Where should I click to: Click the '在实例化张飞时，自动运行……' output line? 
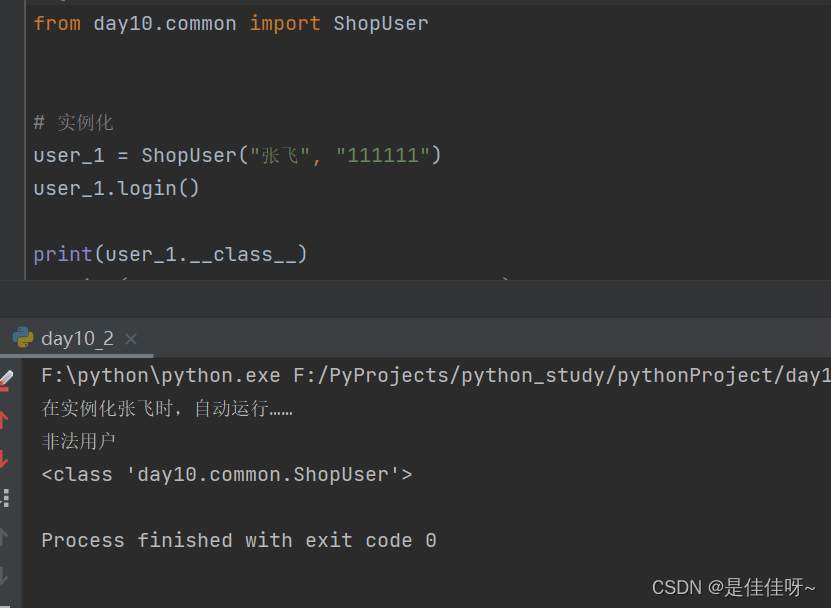167,408
